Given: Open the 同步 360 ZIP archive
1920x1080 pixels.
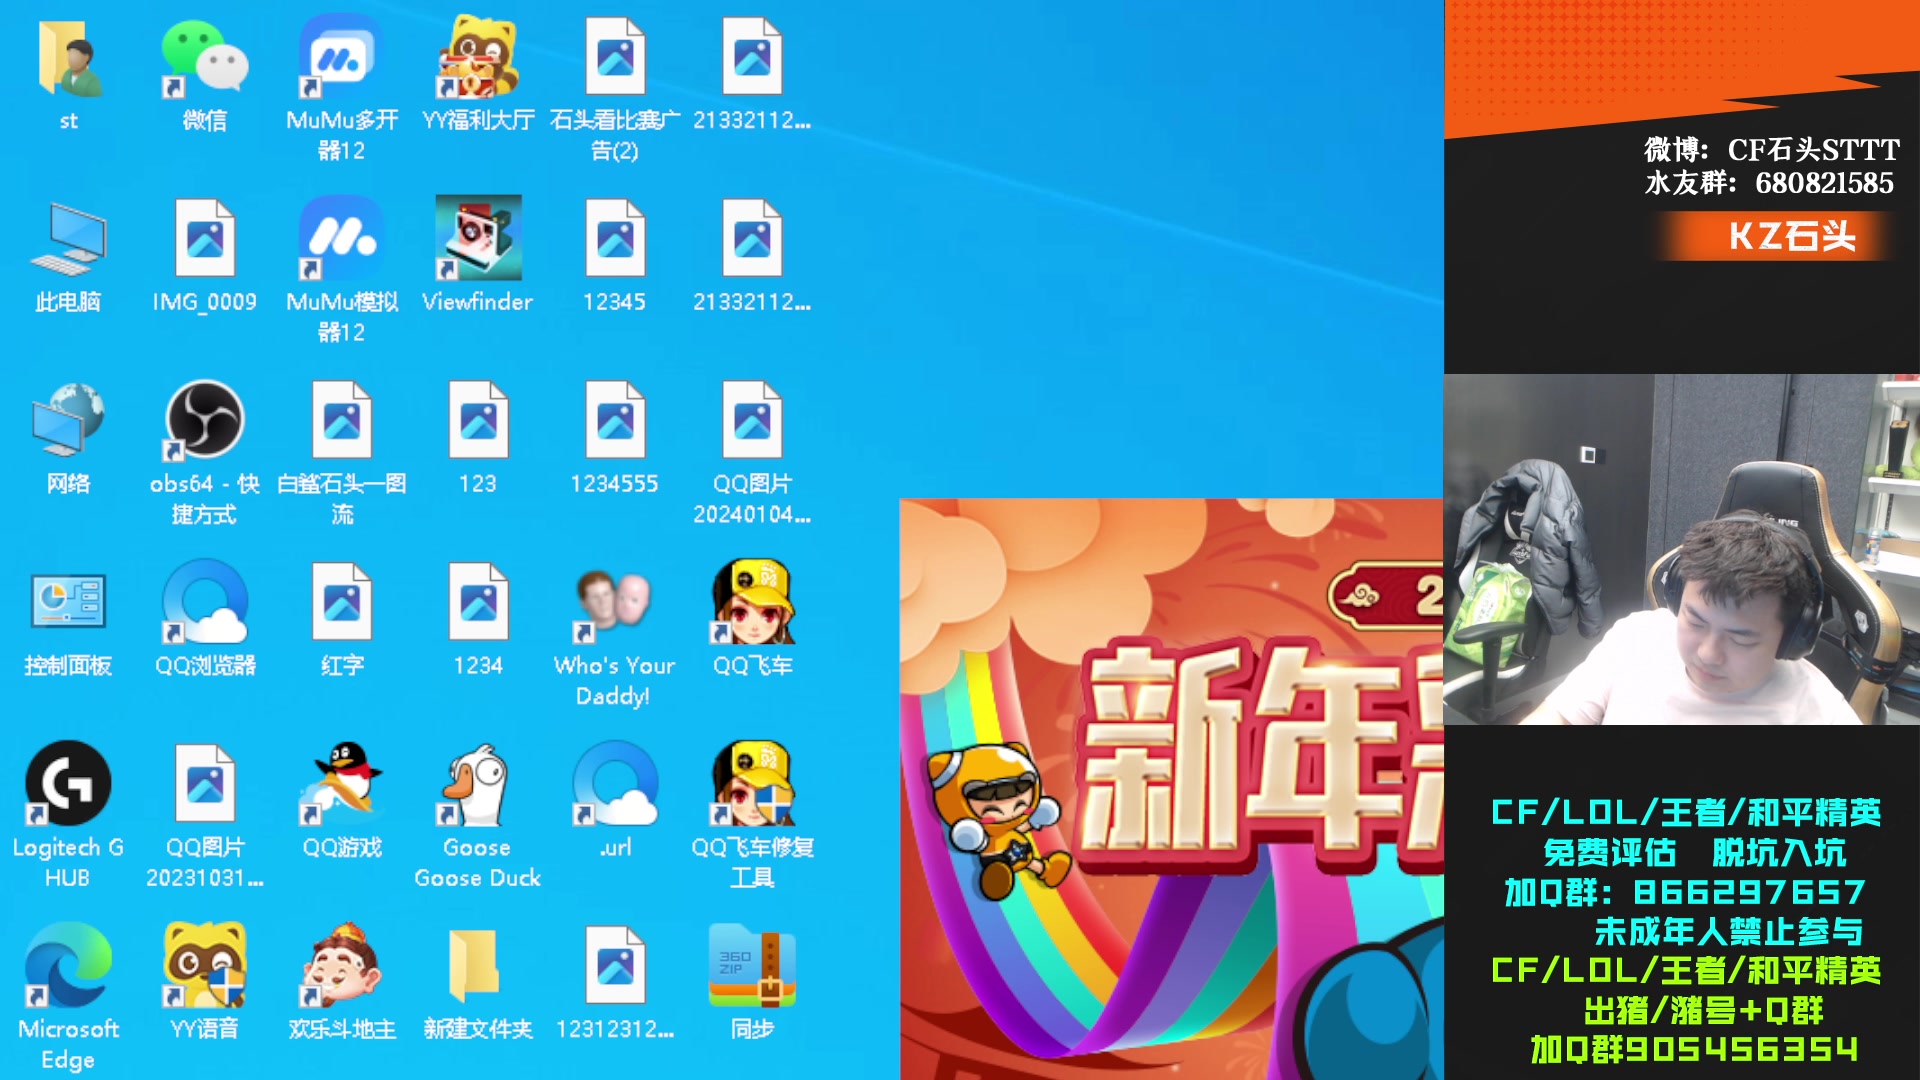Looking at the screenshot, I should tap(752, 968).
